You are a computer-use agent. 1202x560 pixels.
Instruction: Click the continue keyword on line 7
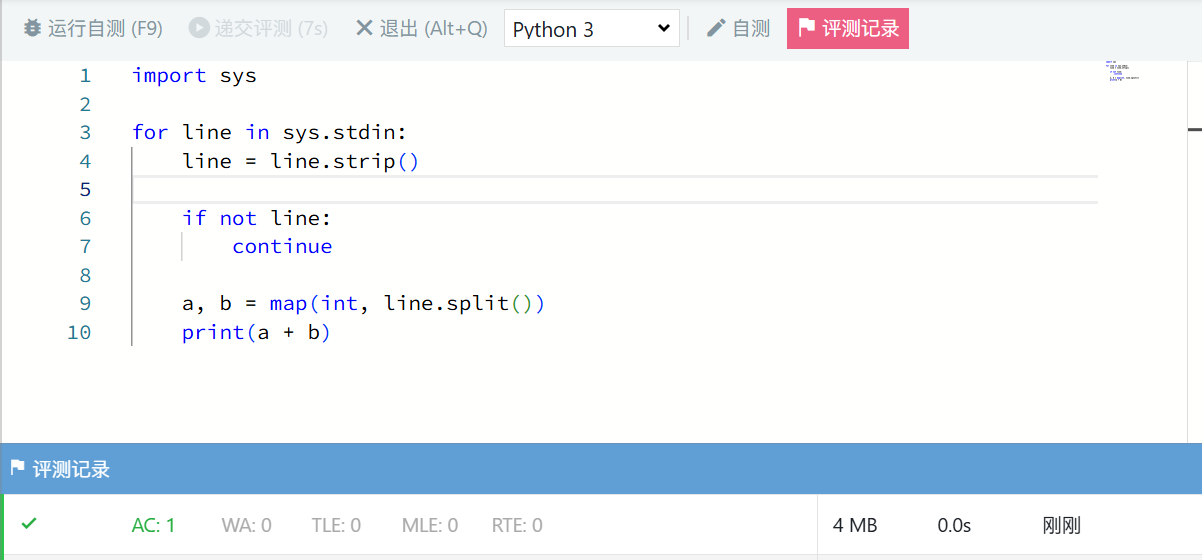pyautogui.click(x=282, y=246)
